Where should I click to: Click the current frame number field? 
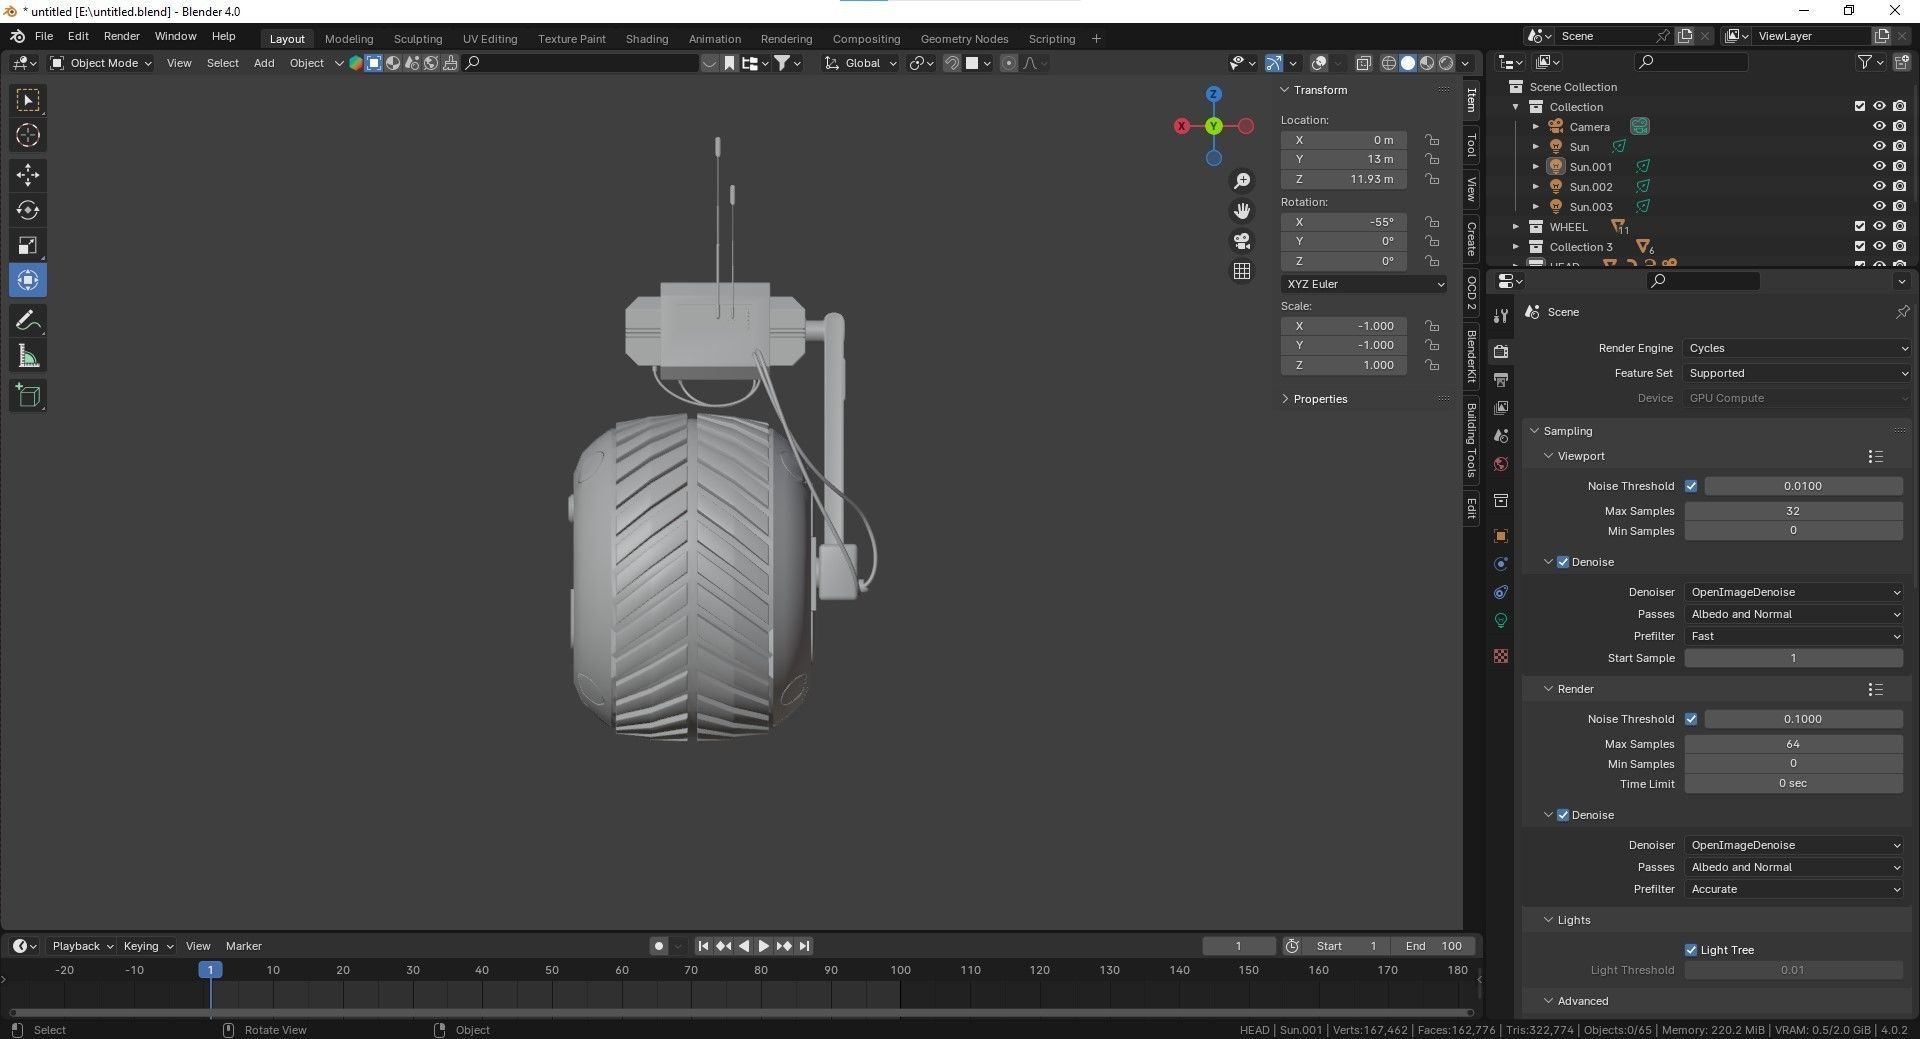(1239, 946)
